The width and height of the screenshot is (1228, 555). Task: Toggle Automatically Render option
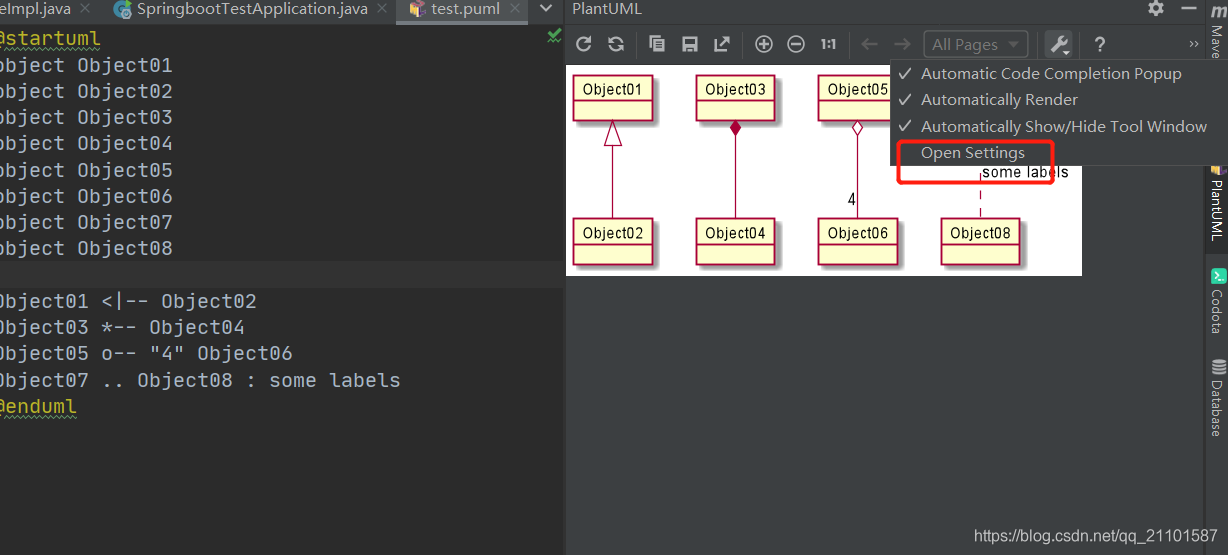tap(1046, 100)
